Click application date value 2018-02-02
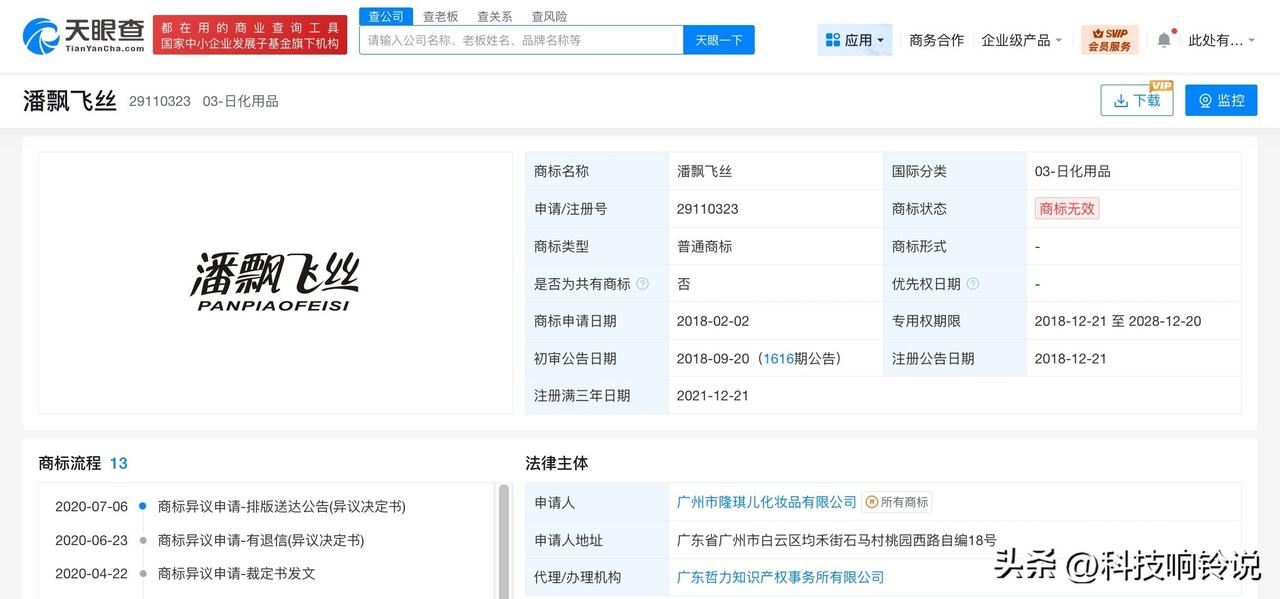This screenshot has height=599, width=1280. pos(713,321)
